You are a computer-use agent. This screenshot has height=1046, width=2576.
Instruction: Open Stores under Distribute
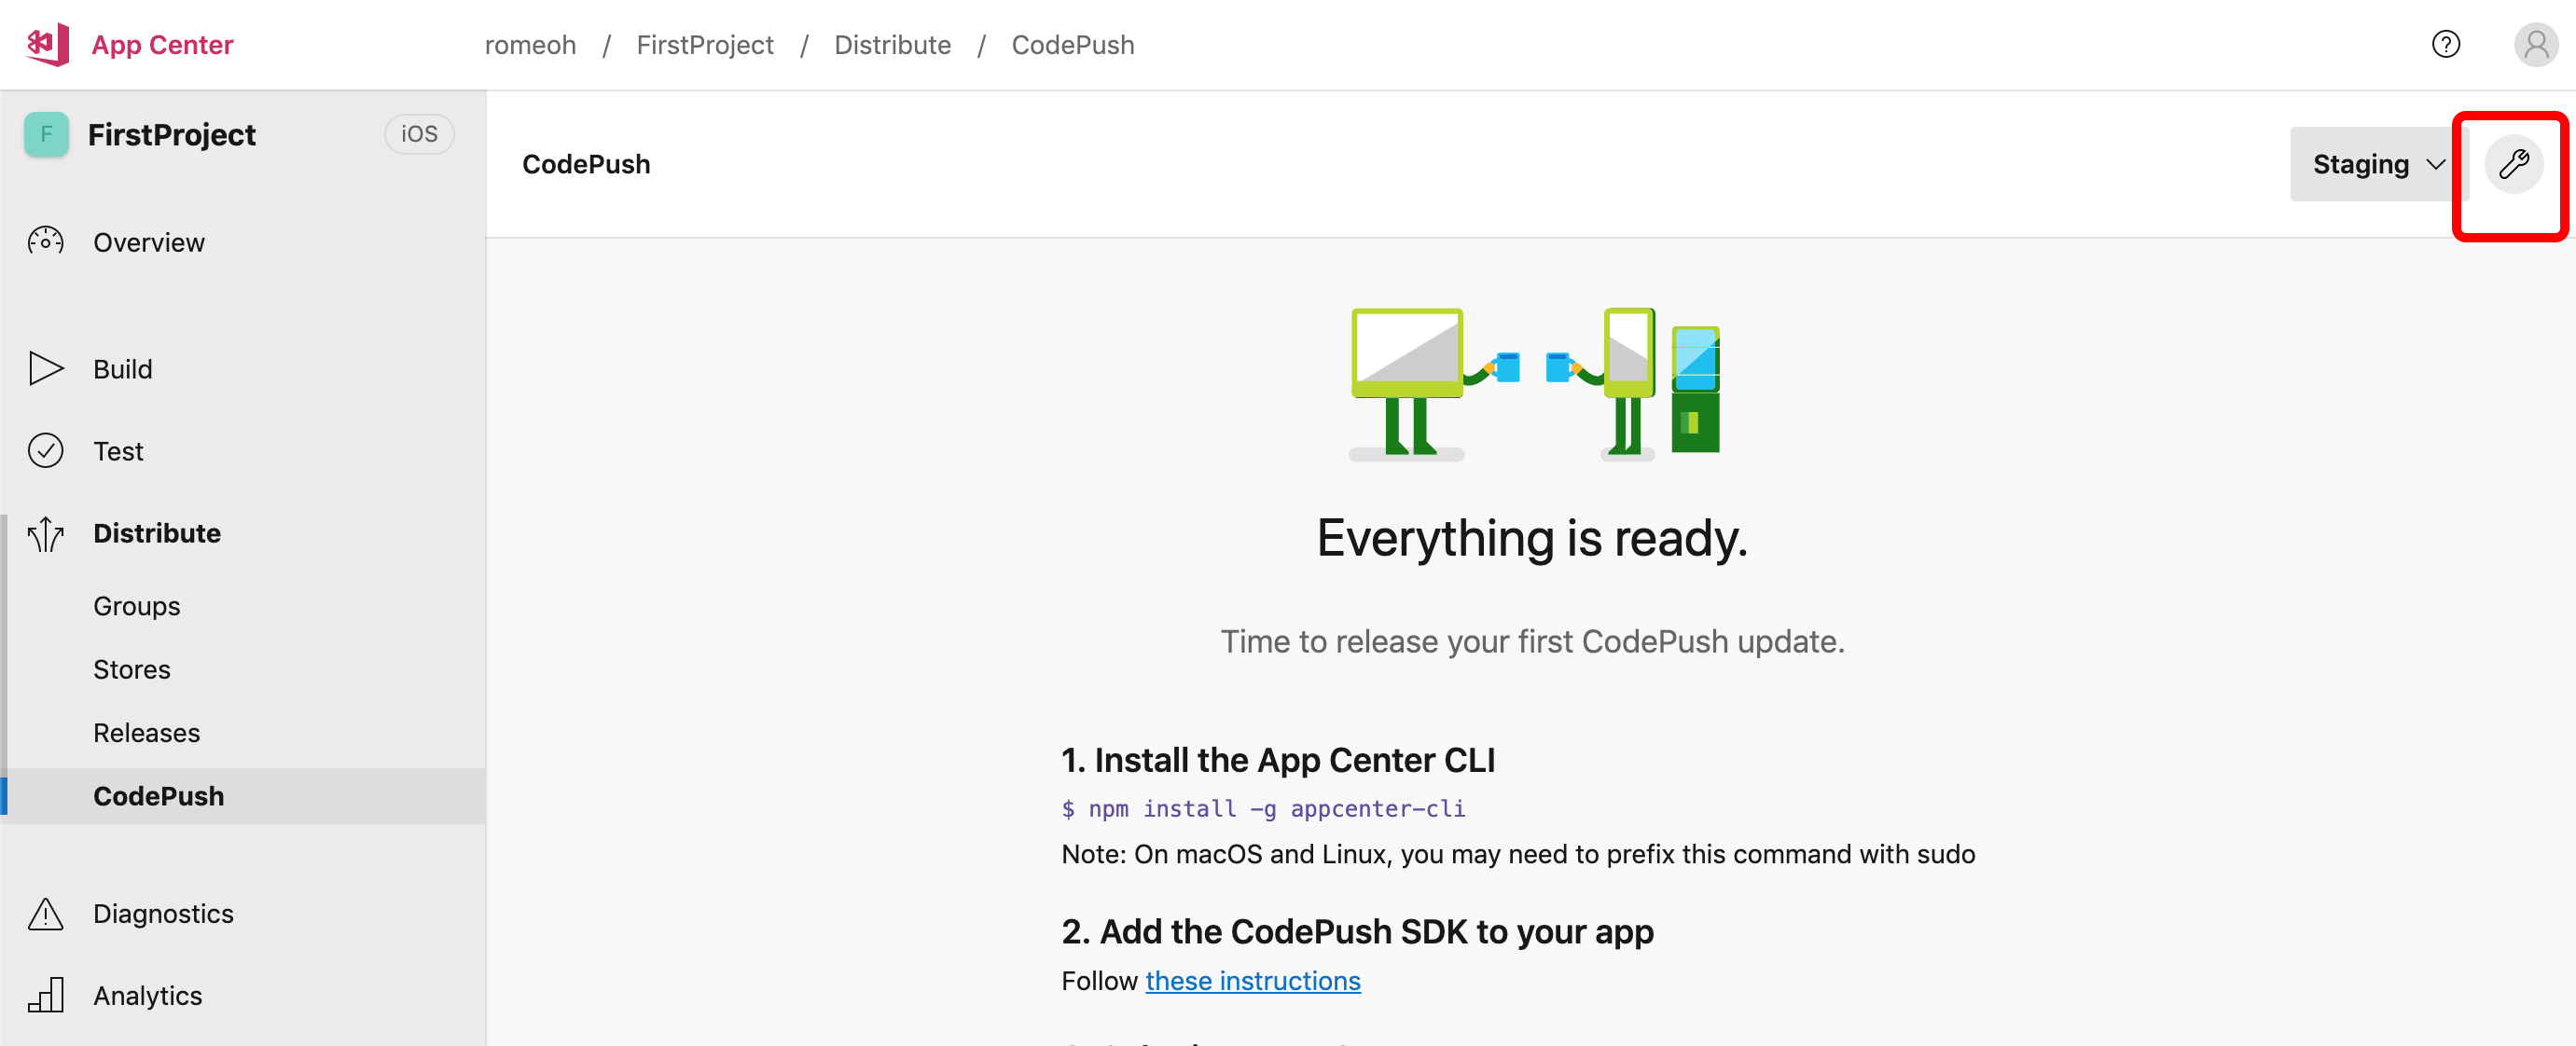(132, 669)
